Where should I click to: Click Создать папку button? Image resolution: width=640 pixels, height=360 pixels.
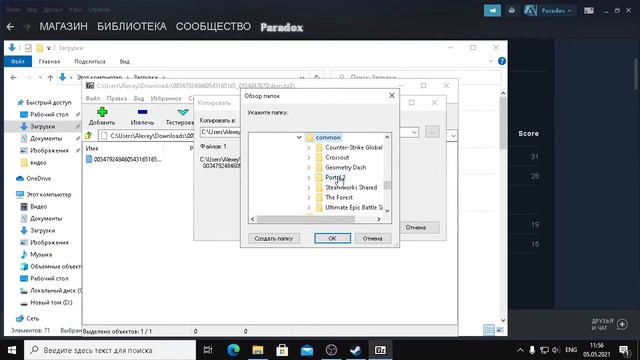click(x=274, y=238)
